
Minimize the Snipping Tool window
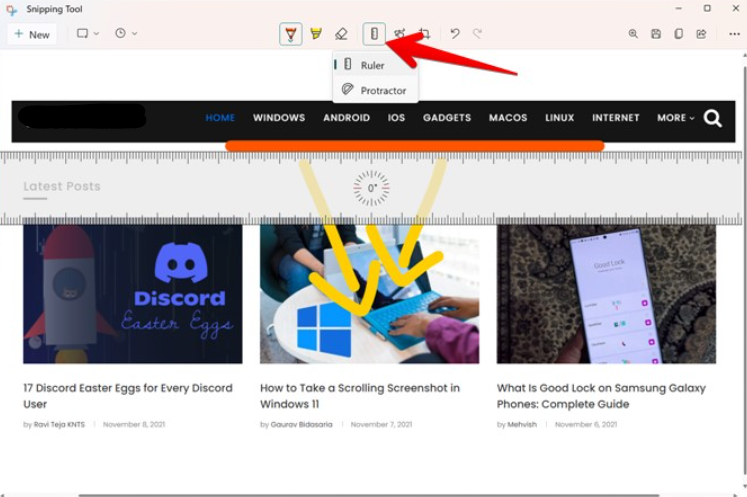pyautogui.click(x=678, y=9)
